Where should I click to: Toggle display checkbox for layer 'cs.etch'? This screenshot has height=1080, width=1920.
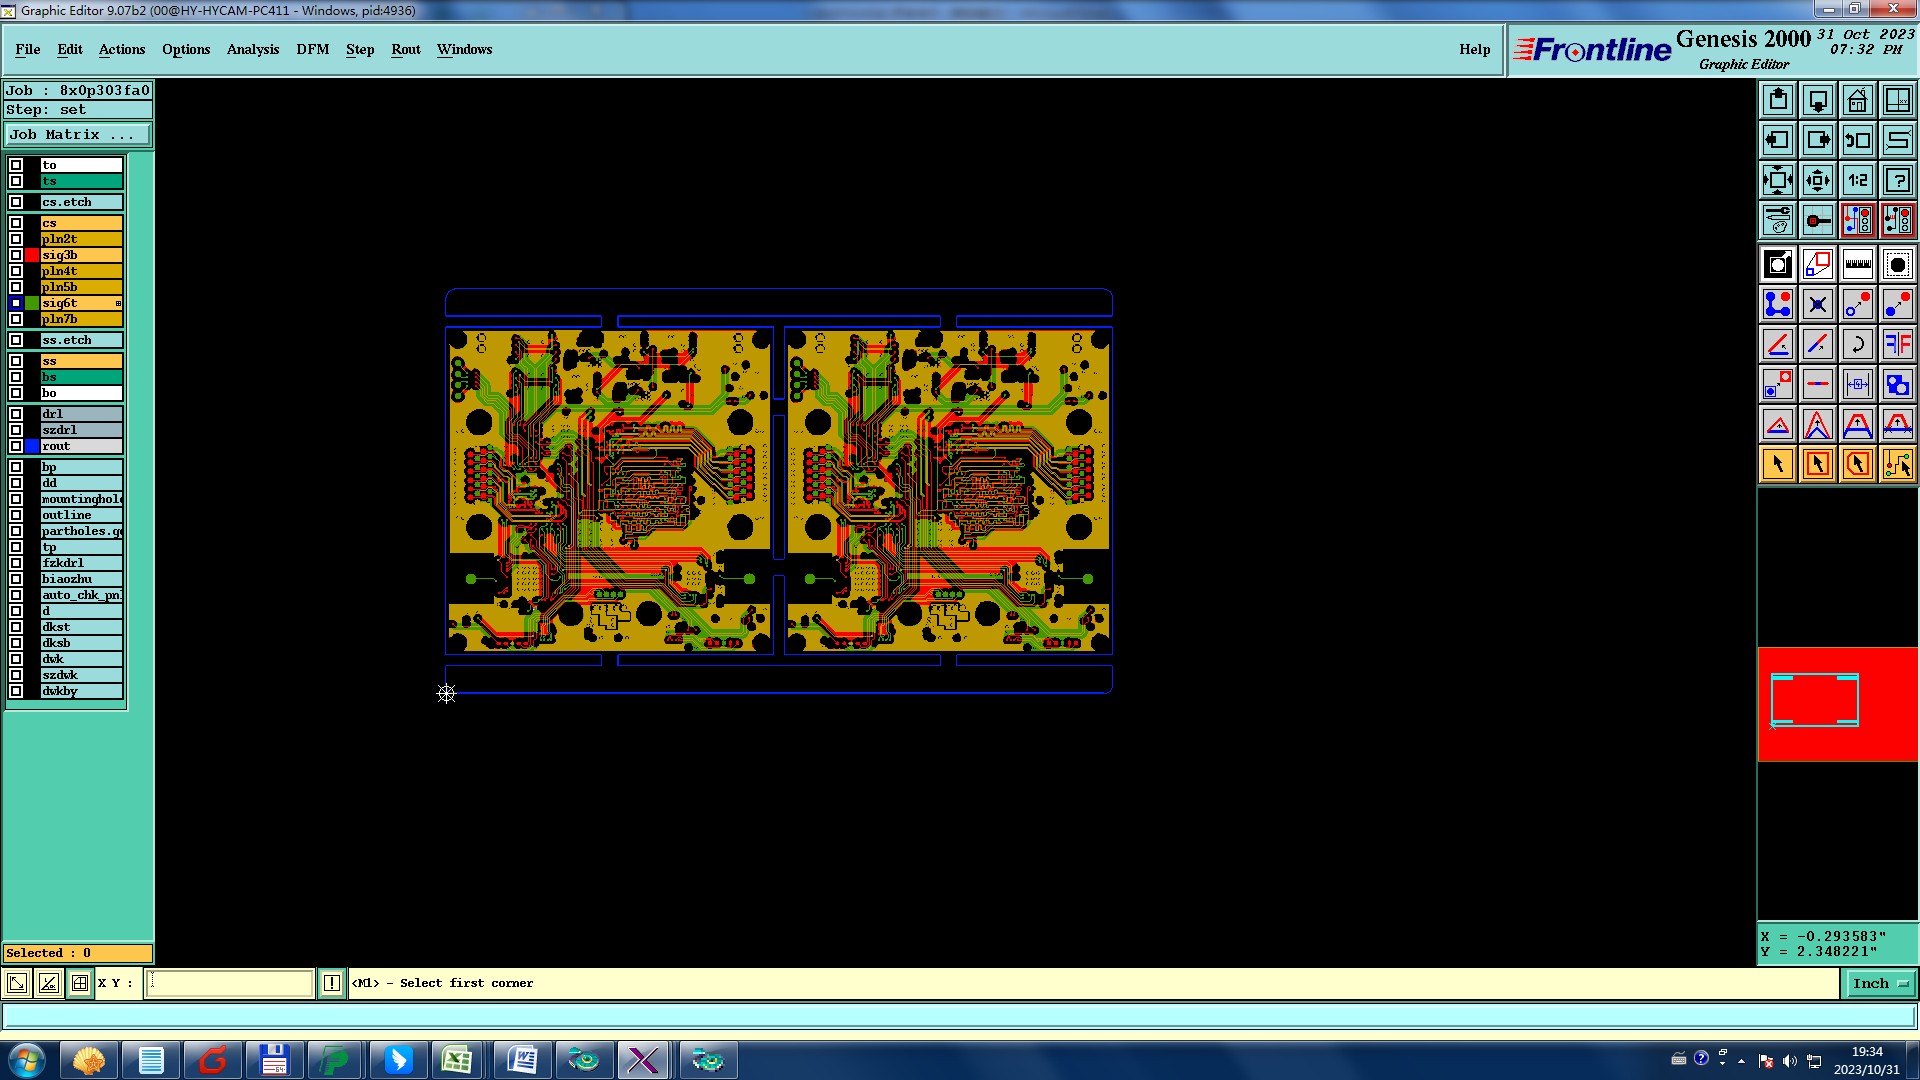16,202
